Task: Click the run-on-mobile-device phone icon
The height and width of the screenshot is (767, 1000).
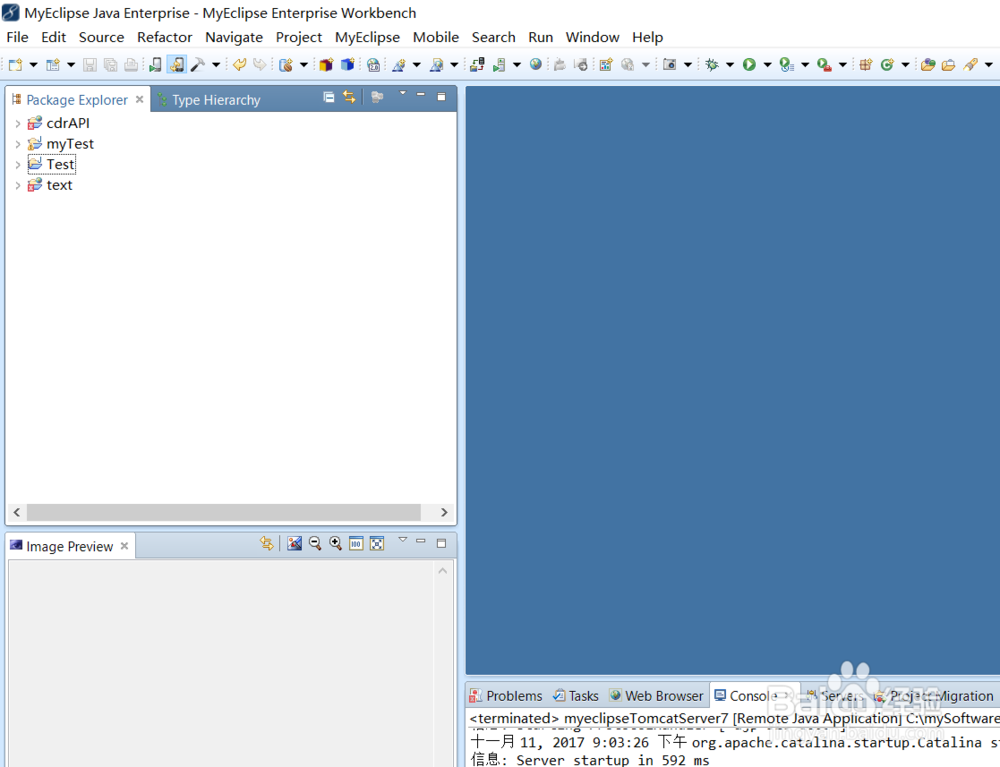Action: 155,64
